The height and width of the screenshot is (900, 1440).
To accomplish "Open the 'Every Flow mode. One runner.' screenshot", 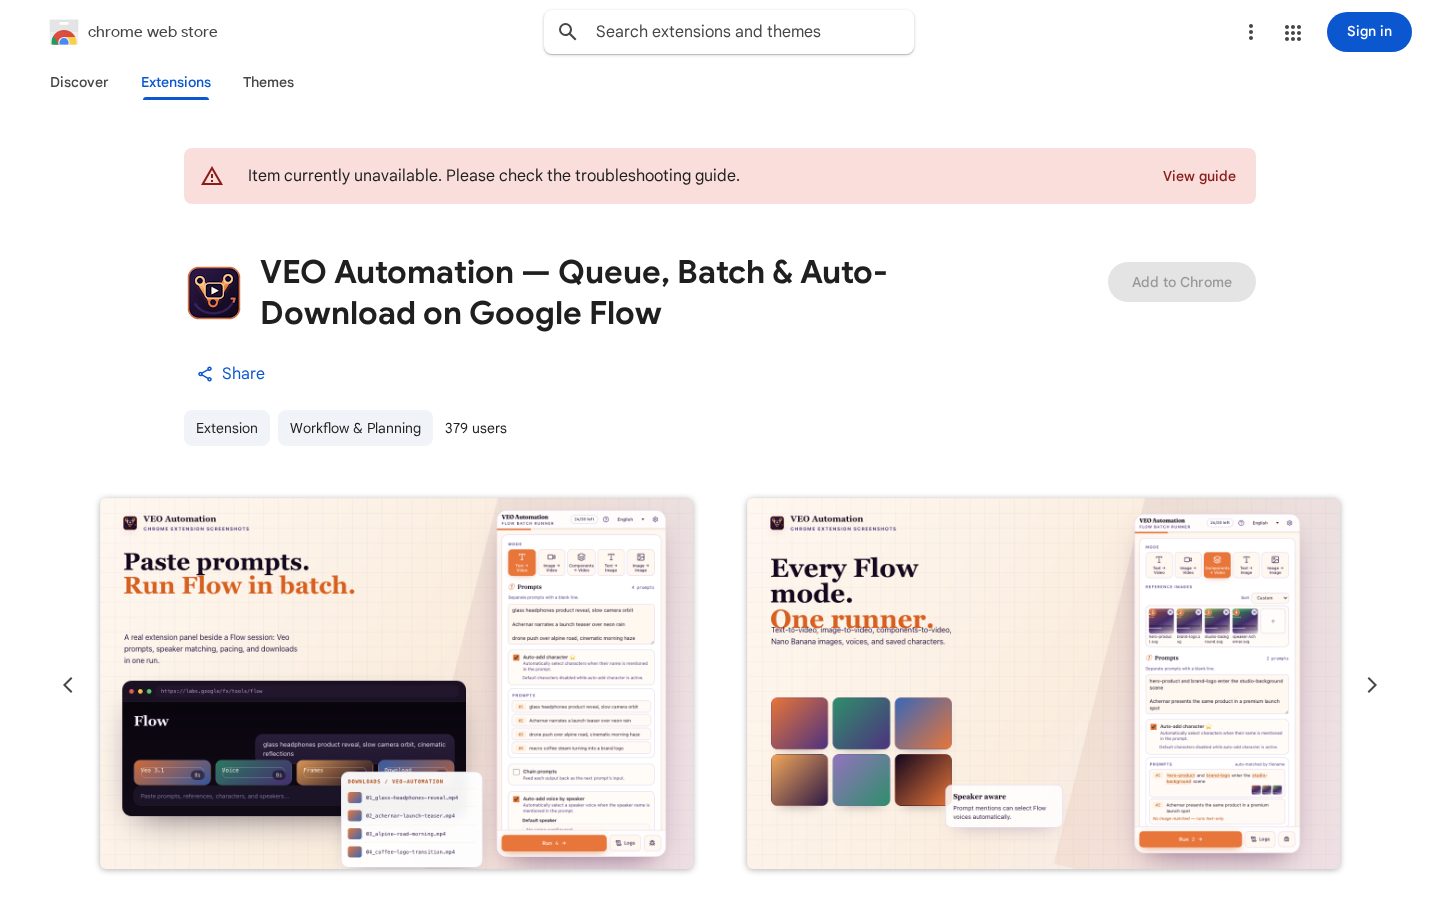I will pyautogui.click(x=1043, y=683).
